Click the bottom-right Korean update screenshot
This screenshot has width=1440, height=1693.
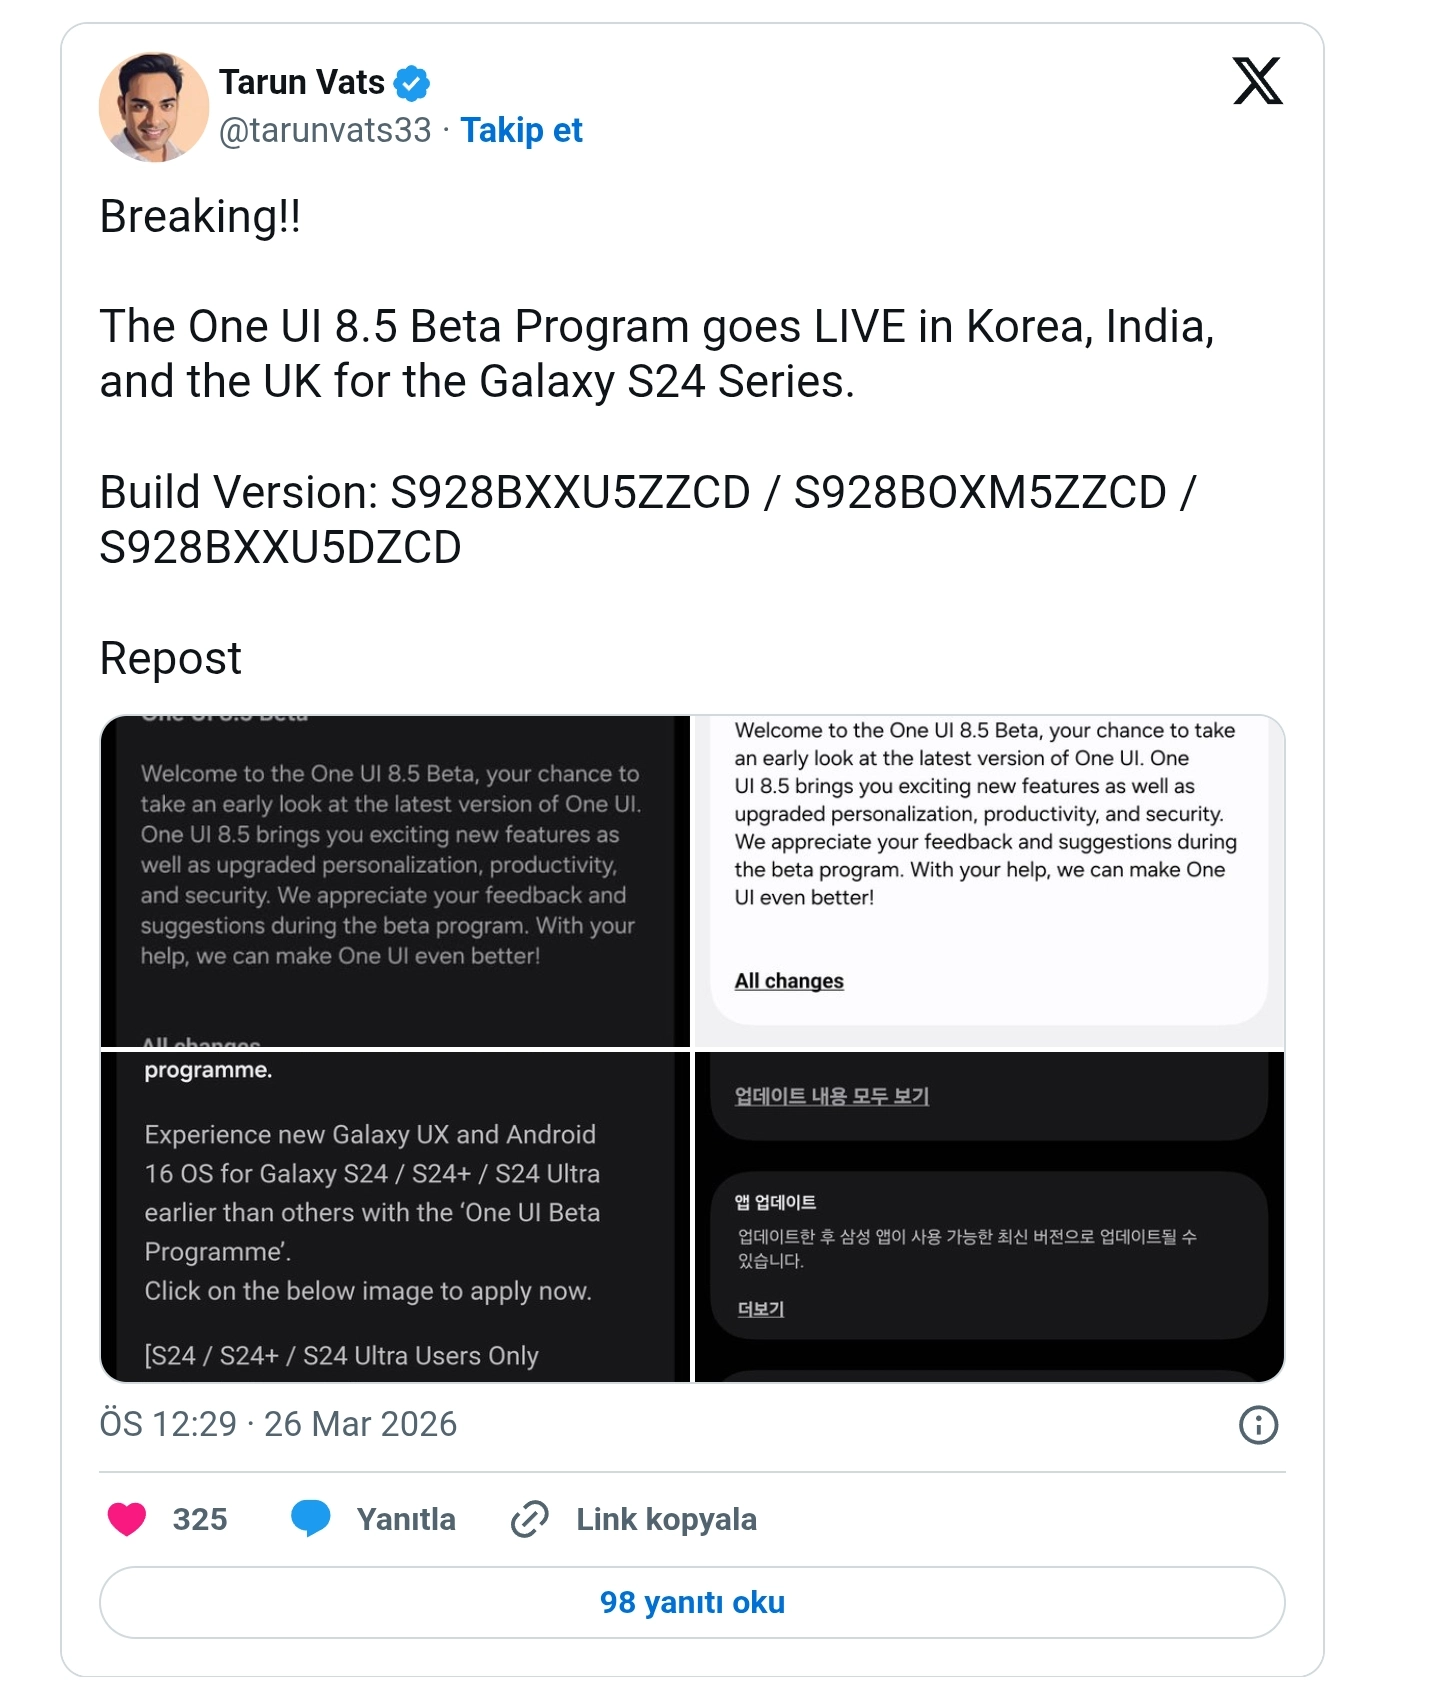coord(988,1215)
